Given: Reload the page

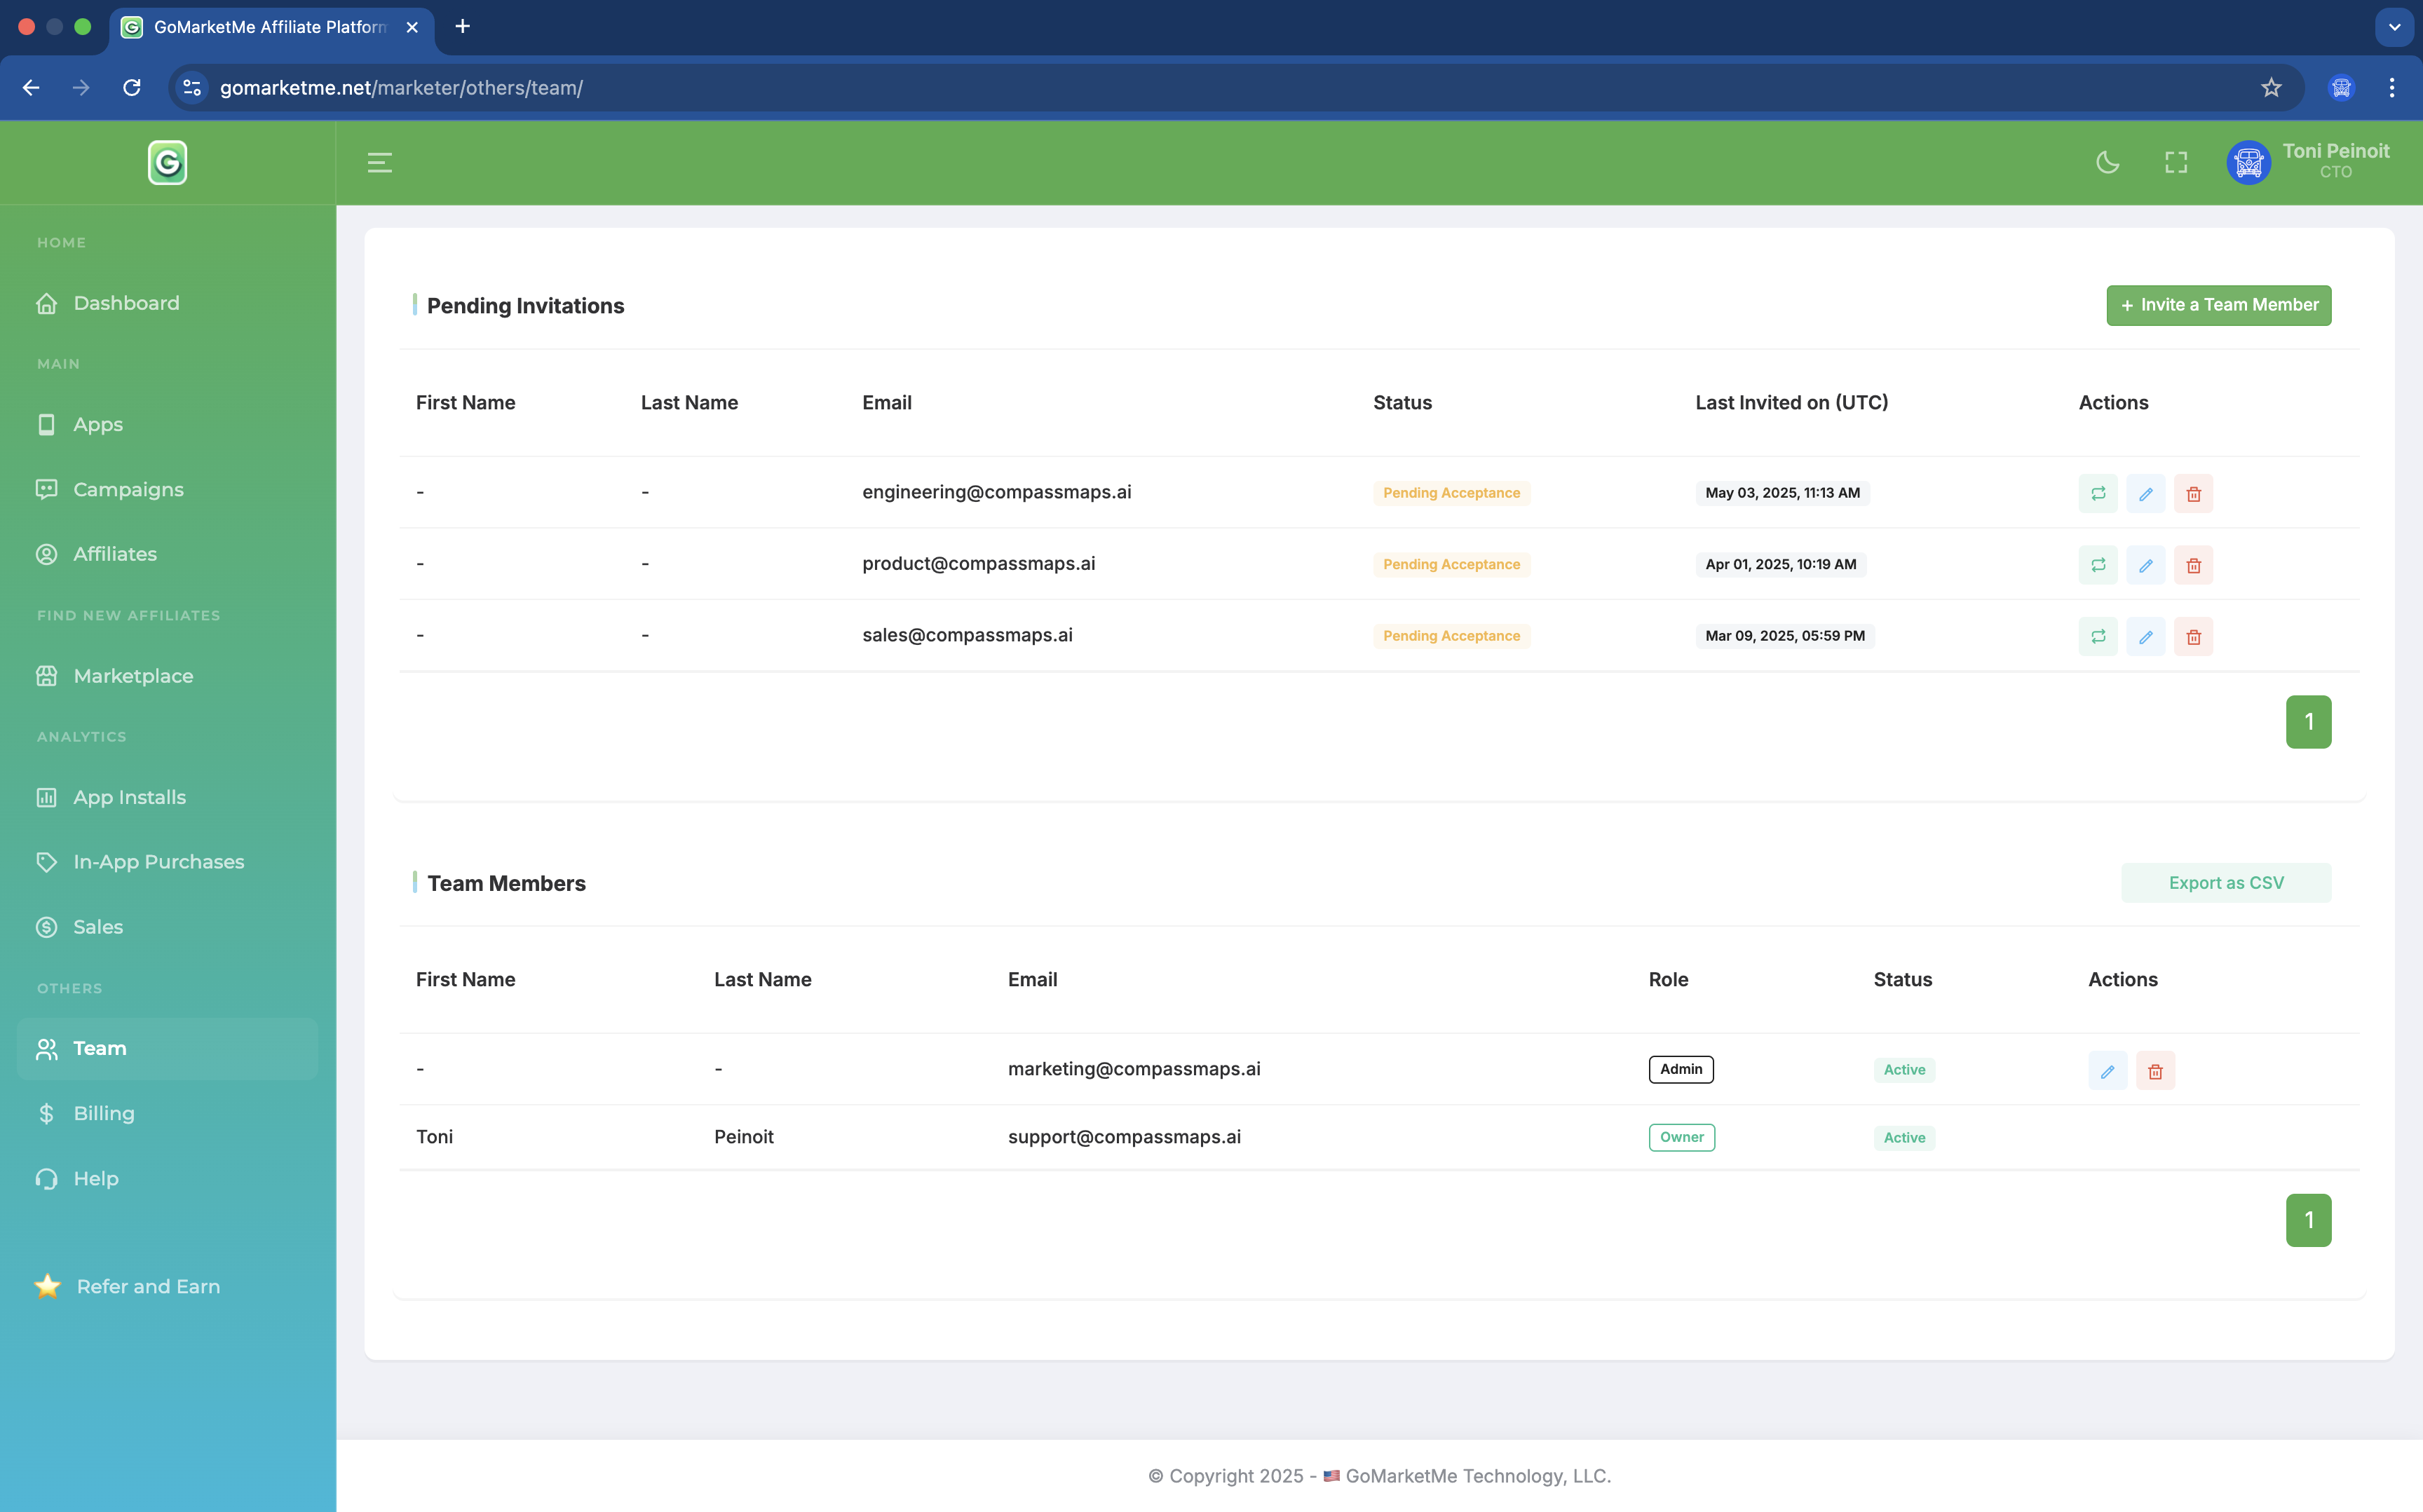Looking at the screenshot, I should click(x=132, y=88).
